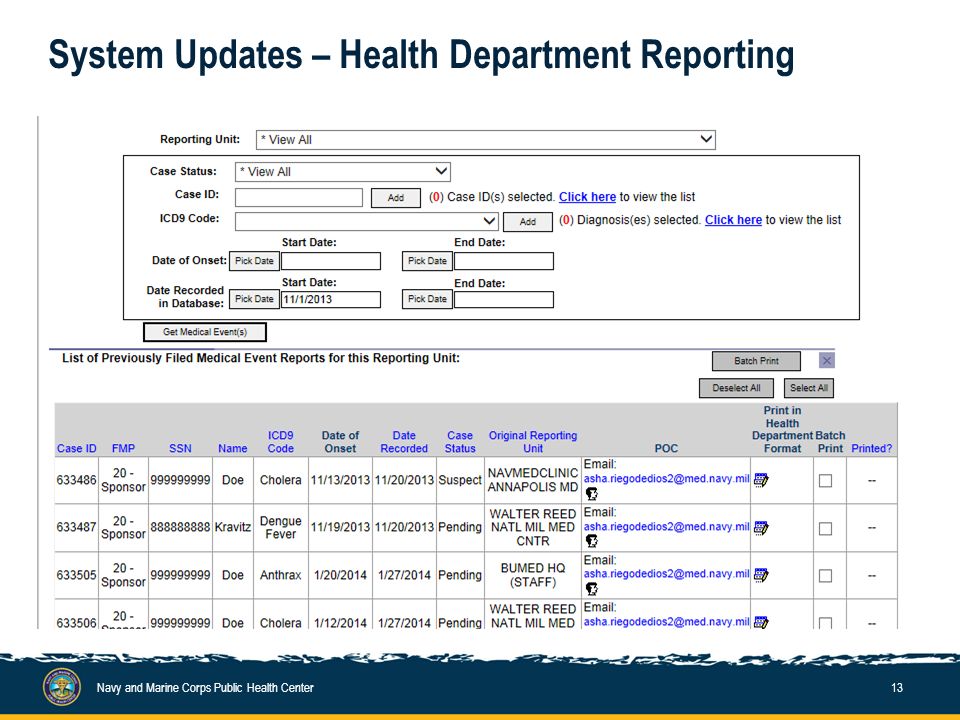Screen dimensions: 960x720
Task: Click Pick Date for Date of Onset start
Action: click(254, 261)
